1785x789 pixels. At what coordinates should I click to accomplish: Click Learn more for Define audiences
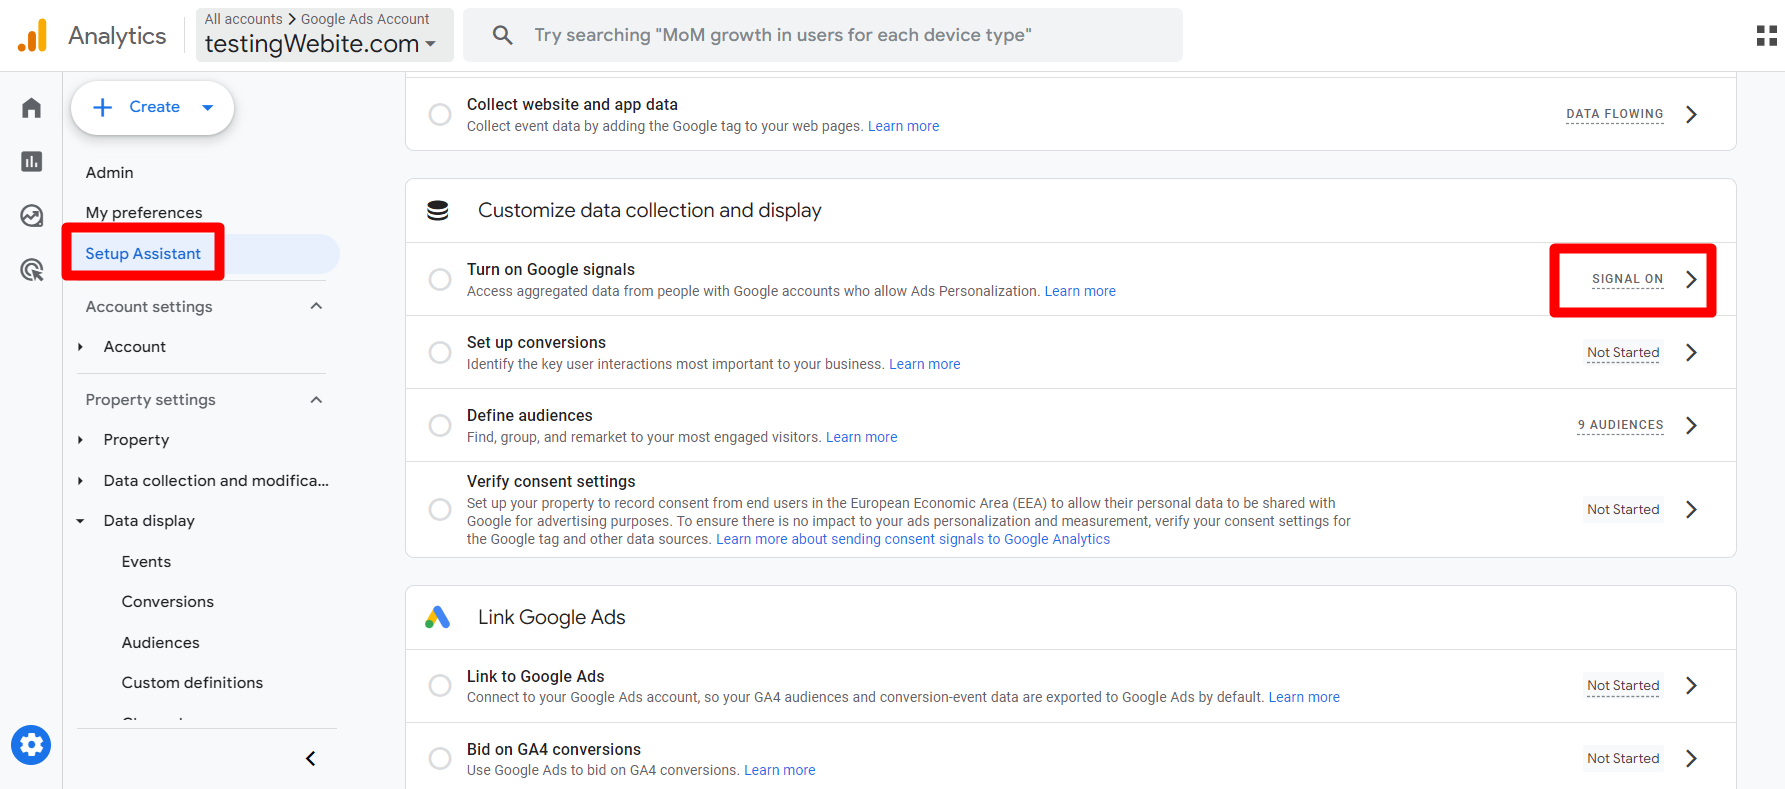[861, 437]
